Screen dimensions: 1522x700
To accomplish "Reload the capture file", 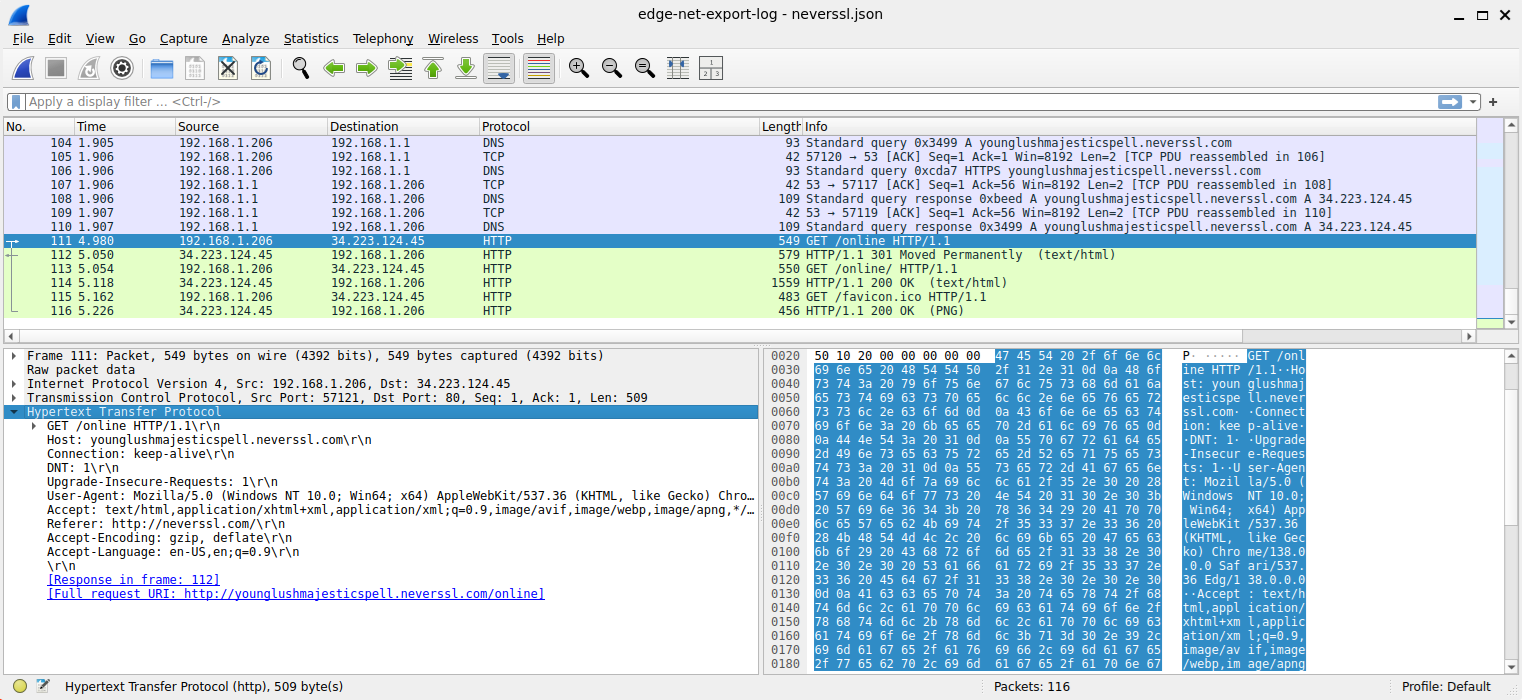I will pyautogui.click(x=261, y=68).
